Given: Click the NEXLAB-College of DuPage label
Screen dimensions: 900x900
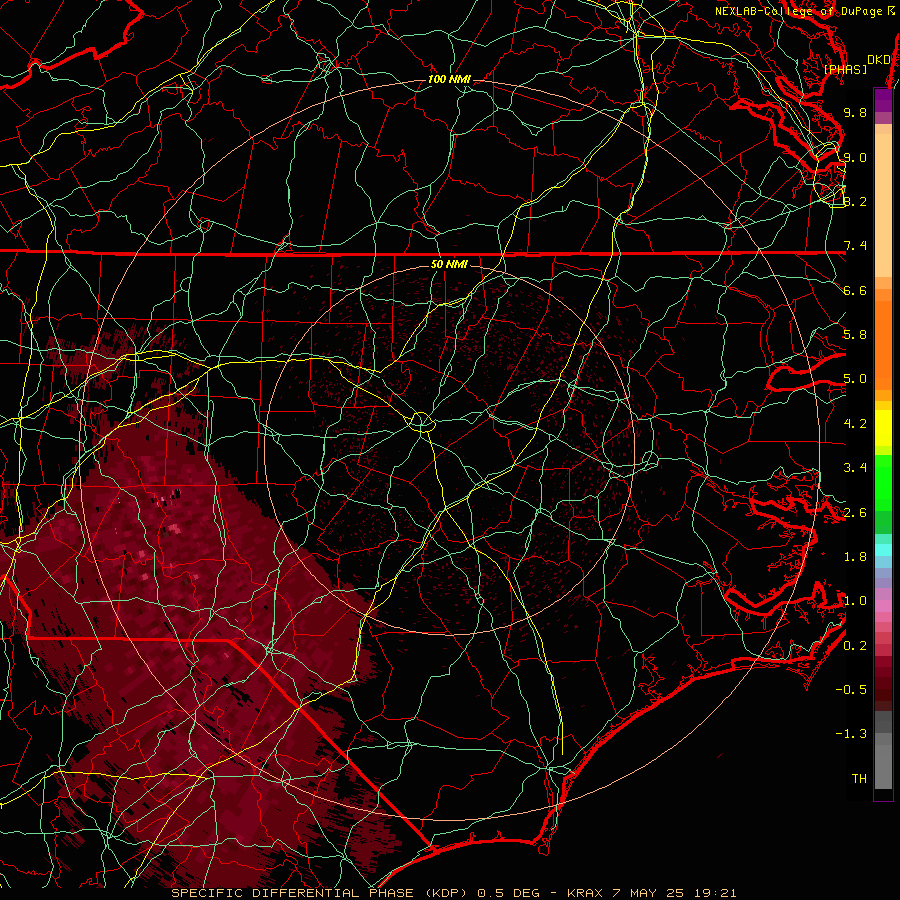Looking at the screenshot, I should [x=804, y=11].
